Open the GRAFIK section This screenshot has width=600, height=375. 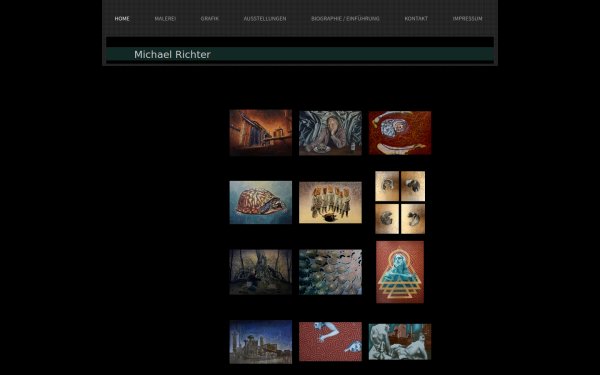pos(210,18)
